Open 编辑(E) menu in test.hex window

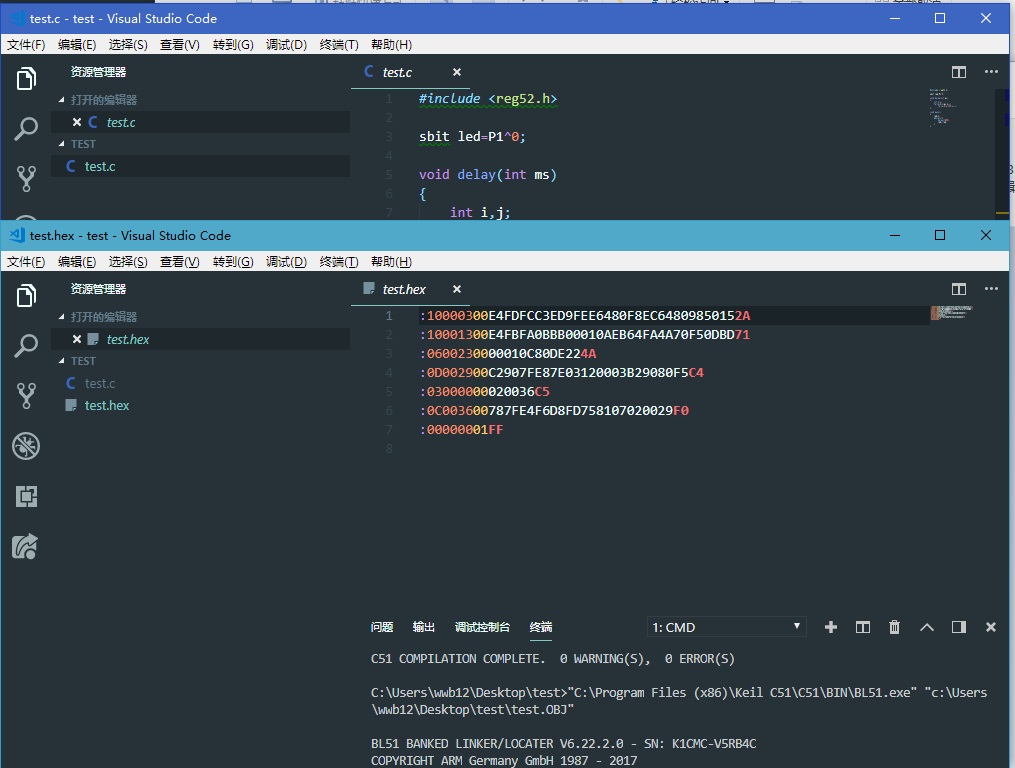[77, 262]
